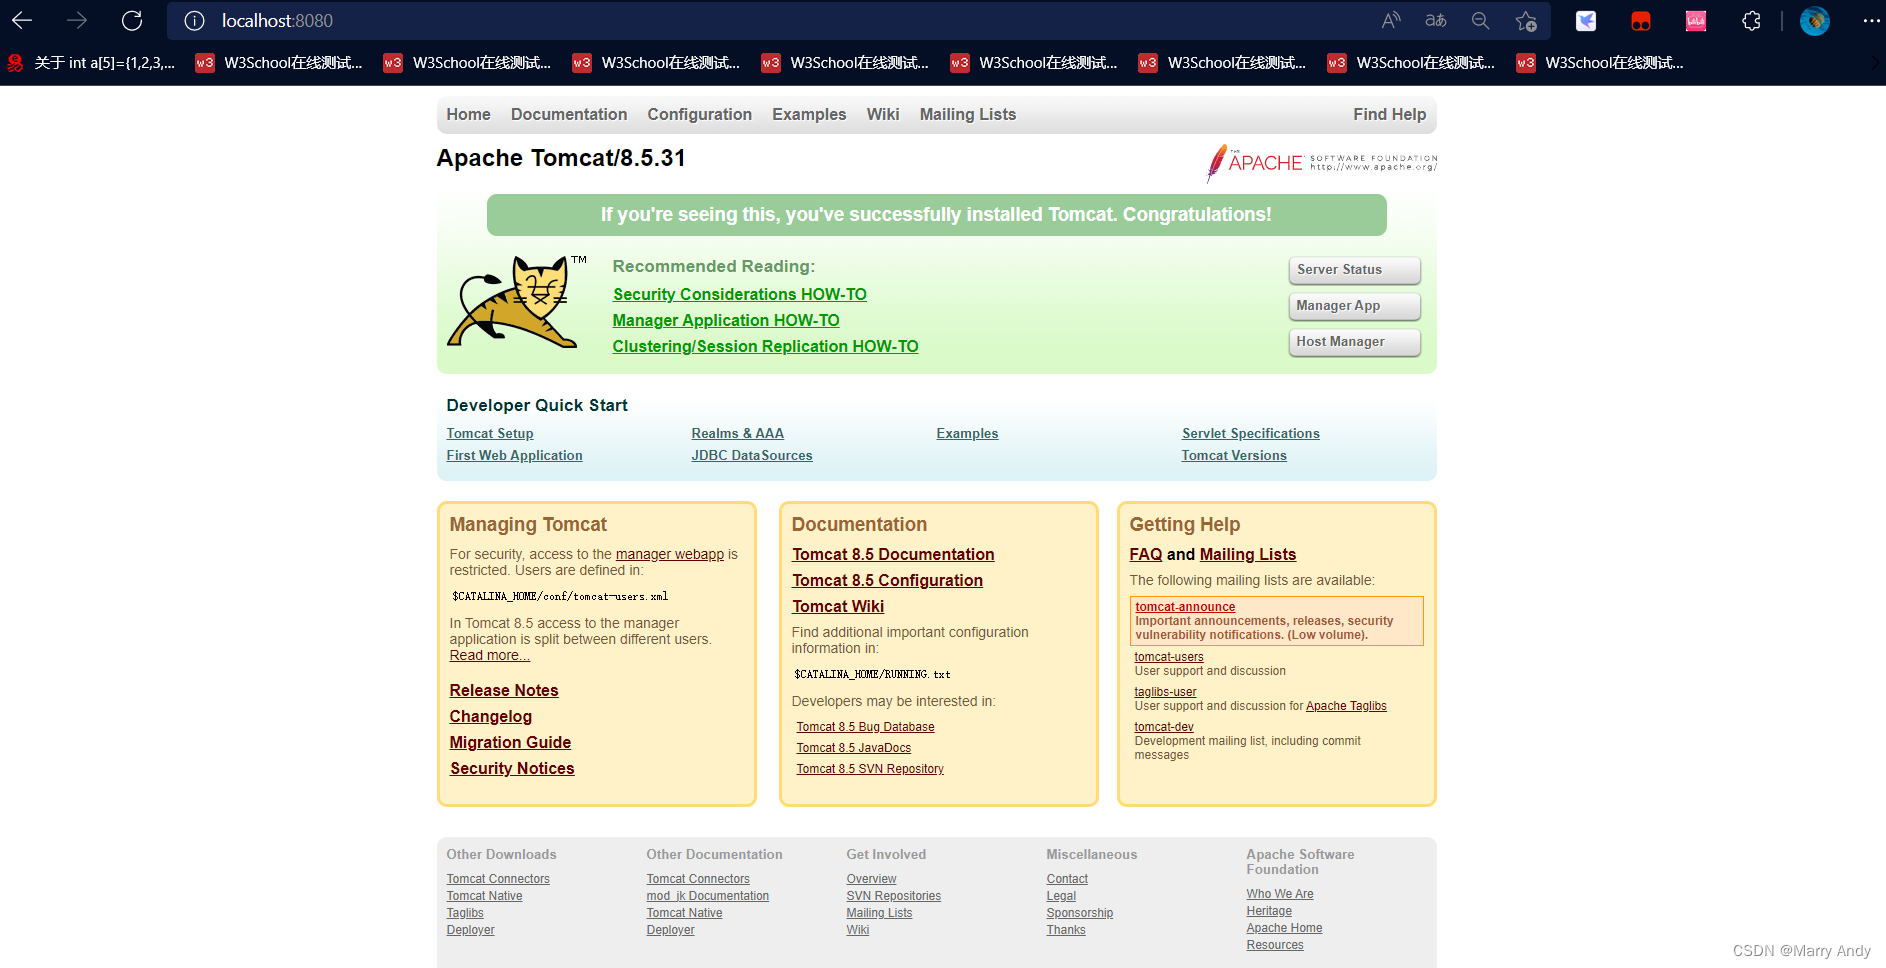Open the red extension icon

point(1641,20)
